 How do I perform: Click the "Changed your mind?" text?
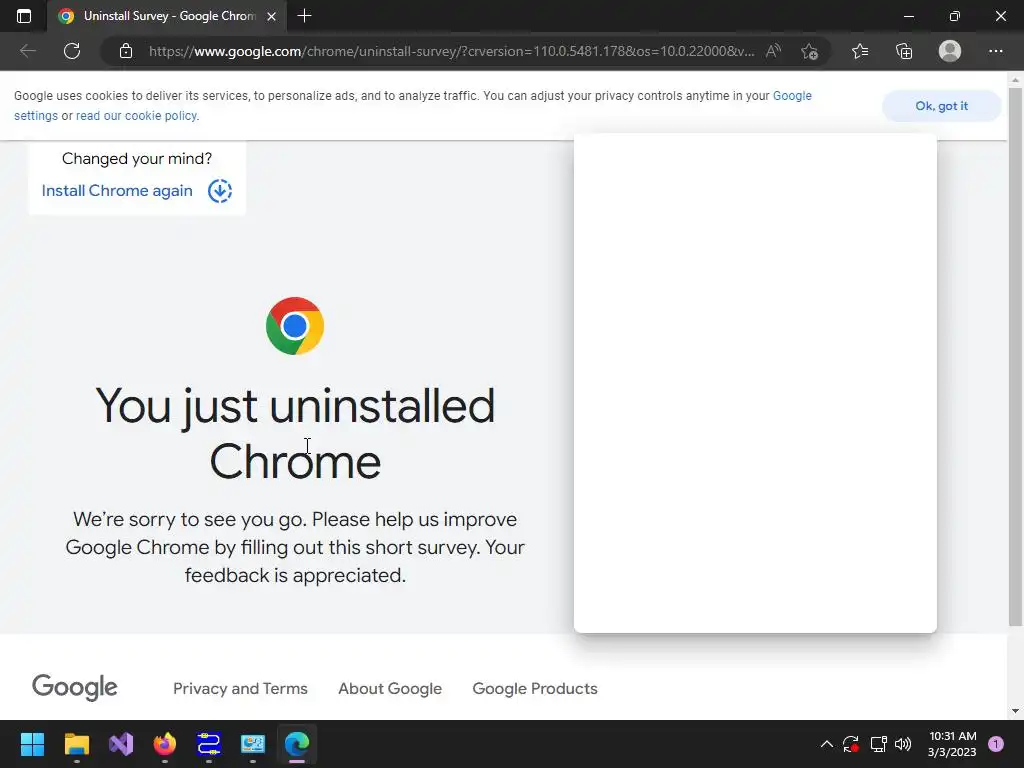137,159
